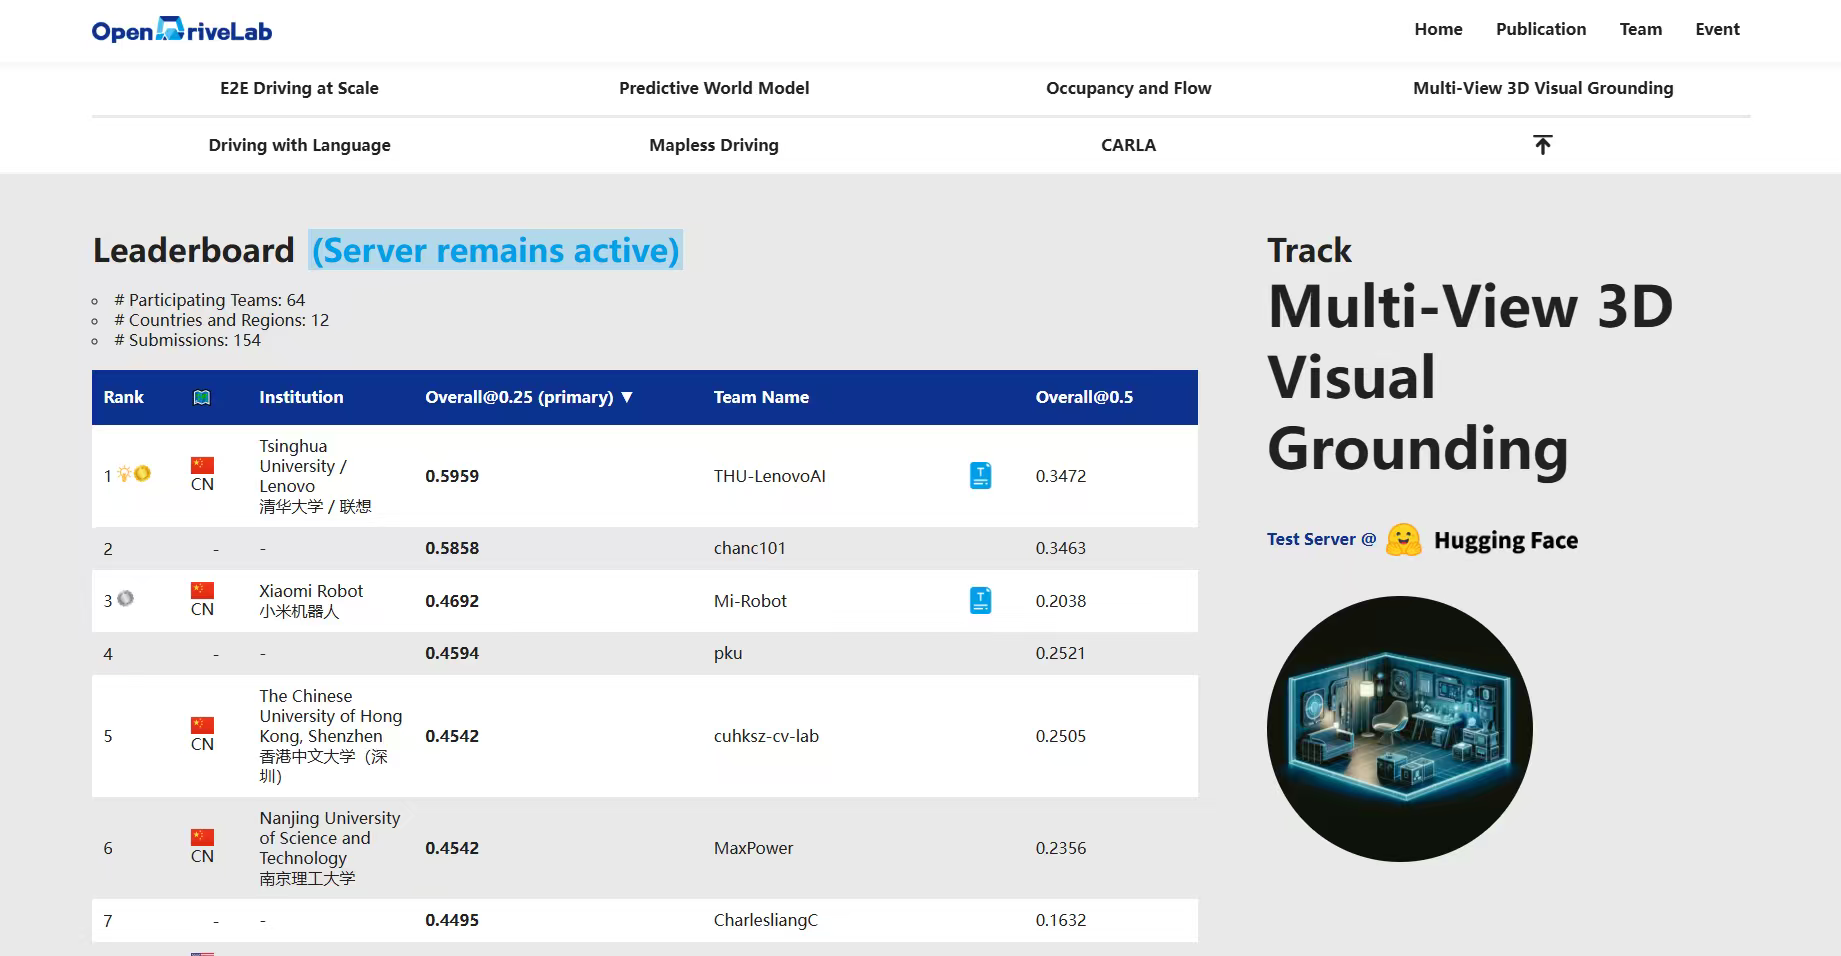Go to Home page
The image size is (1841, 956).
[1438, 29]
